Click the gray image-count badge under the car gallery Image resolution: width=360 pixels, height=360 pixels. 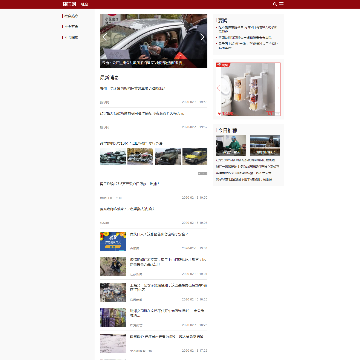202,173
